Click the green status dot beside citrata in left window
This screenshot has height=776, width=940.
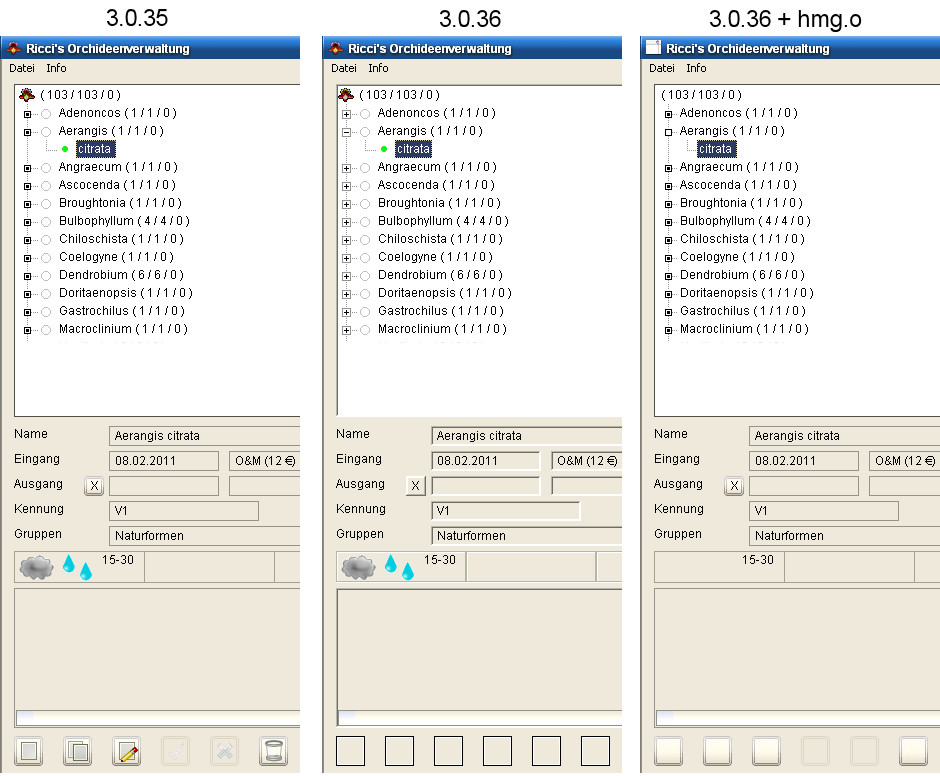pyautogui.click(x=65, y=149)
